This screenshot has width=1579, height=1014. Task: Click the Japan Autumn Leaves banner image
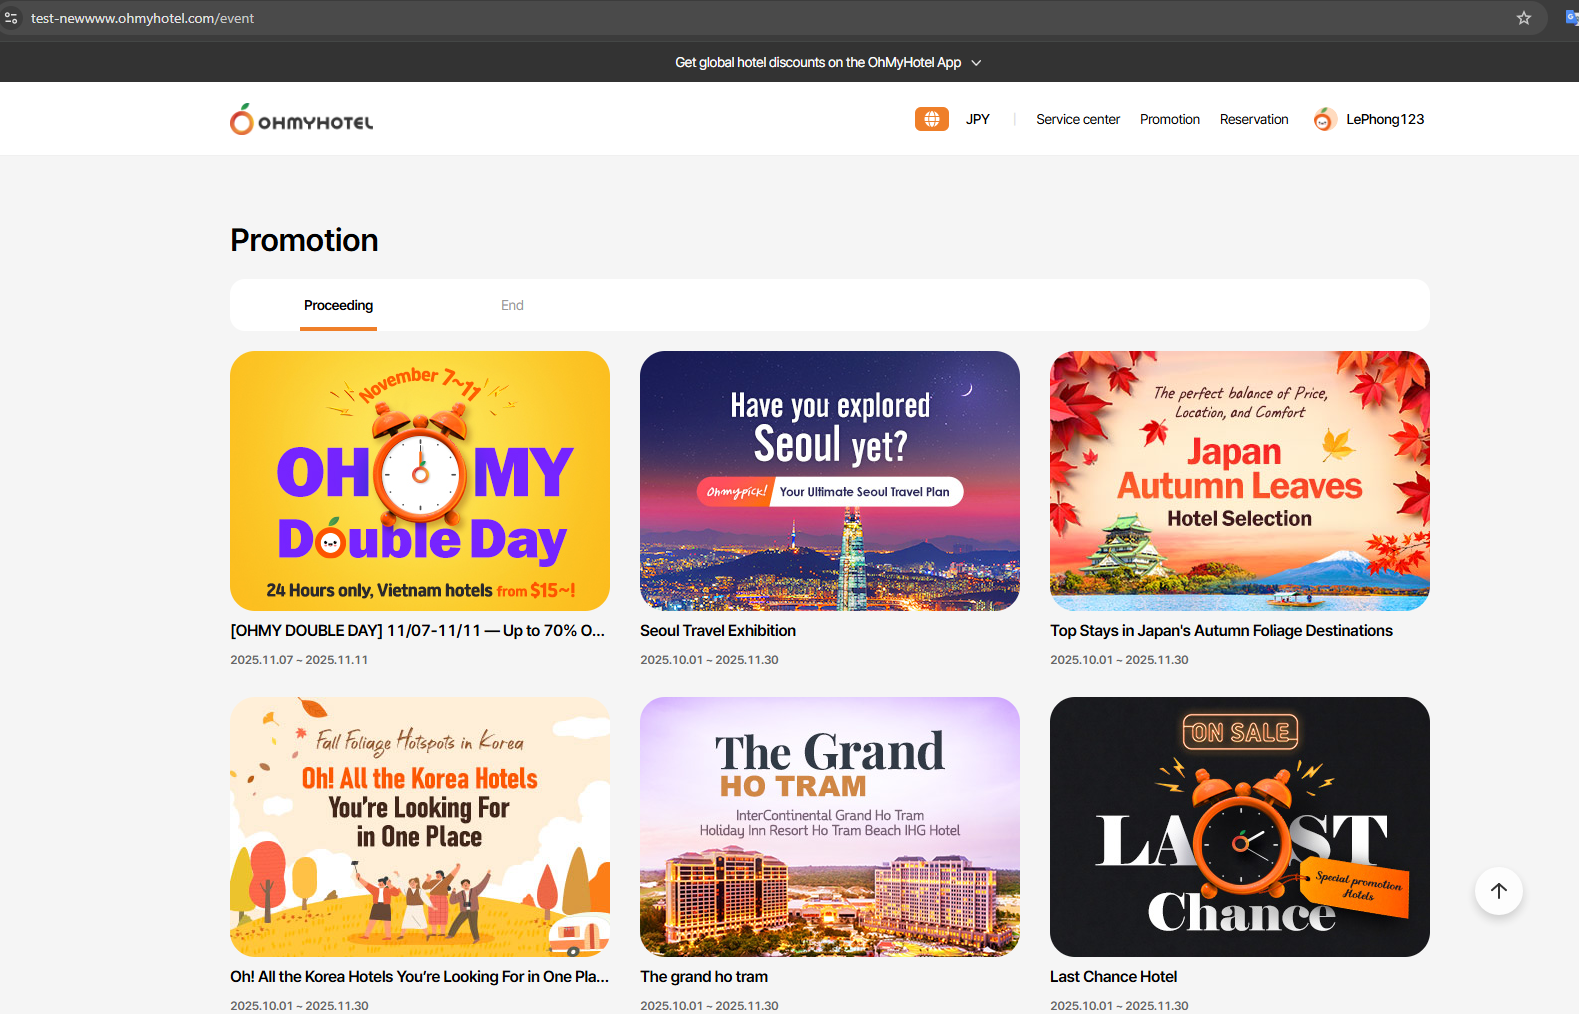1240,481
